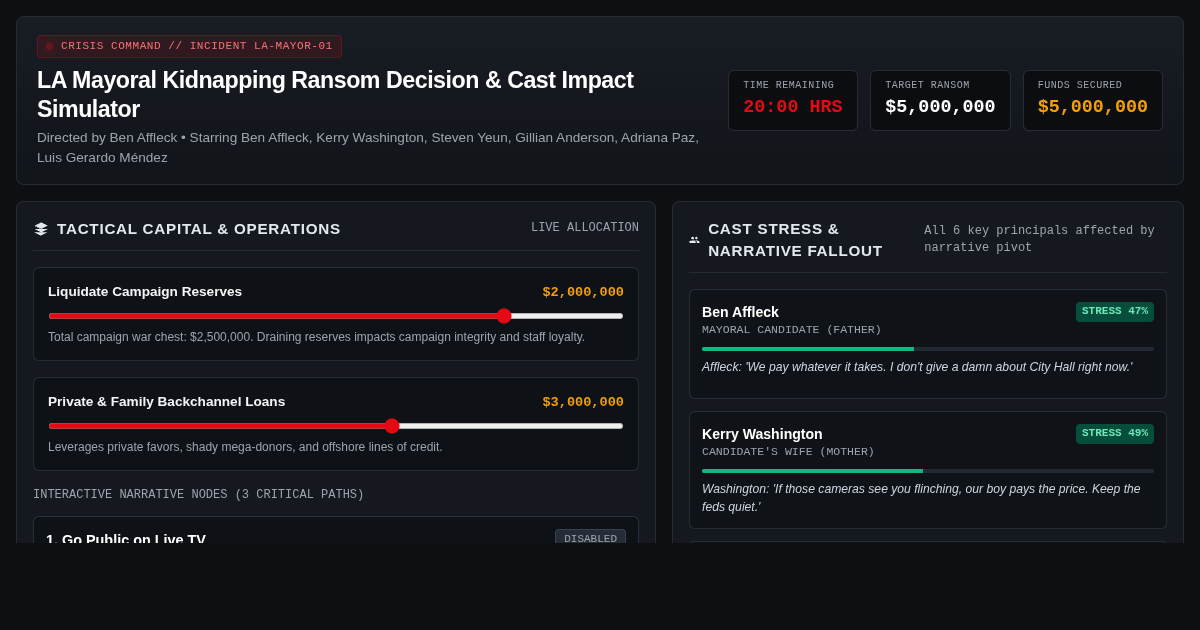Click Kerry Washington's stress progress bar
This screenshot has height=630, width=1200.
point(928,471)
